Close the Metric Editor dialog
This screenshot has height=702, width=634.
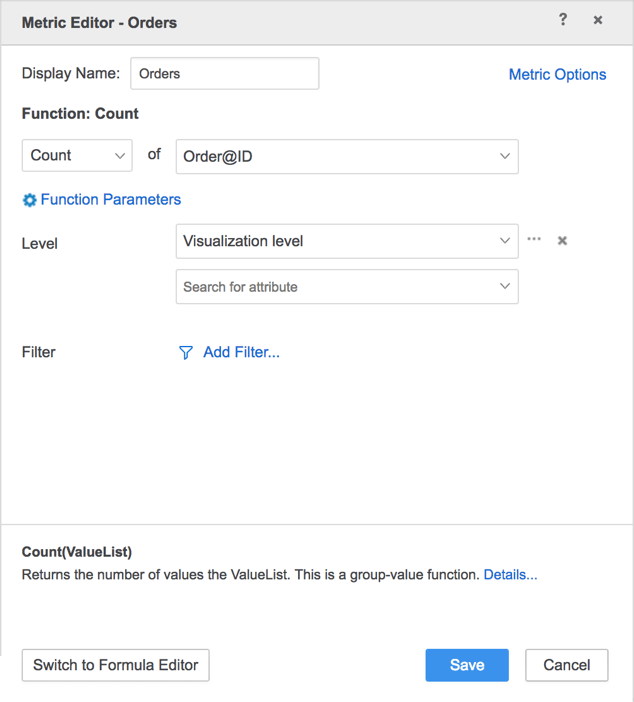pyautogui.click(x=598, y=20)
